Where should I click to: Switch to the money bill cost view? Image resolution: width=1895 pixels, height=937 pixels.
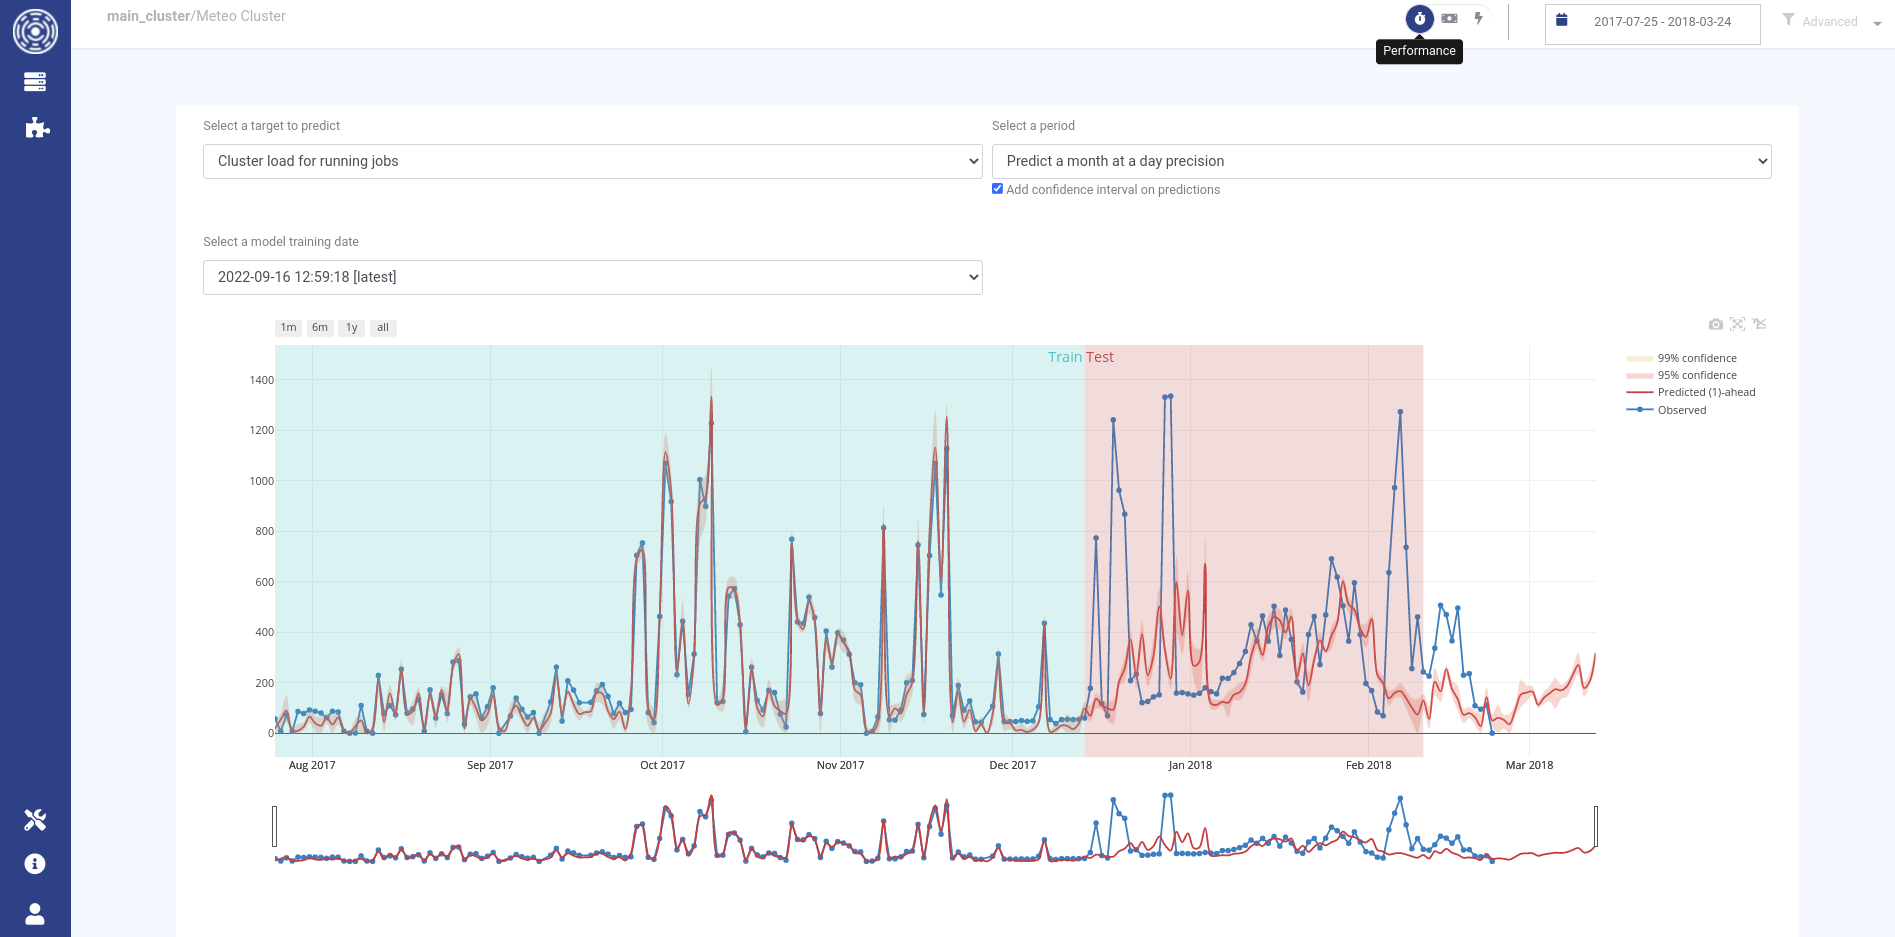[1449, 19]
